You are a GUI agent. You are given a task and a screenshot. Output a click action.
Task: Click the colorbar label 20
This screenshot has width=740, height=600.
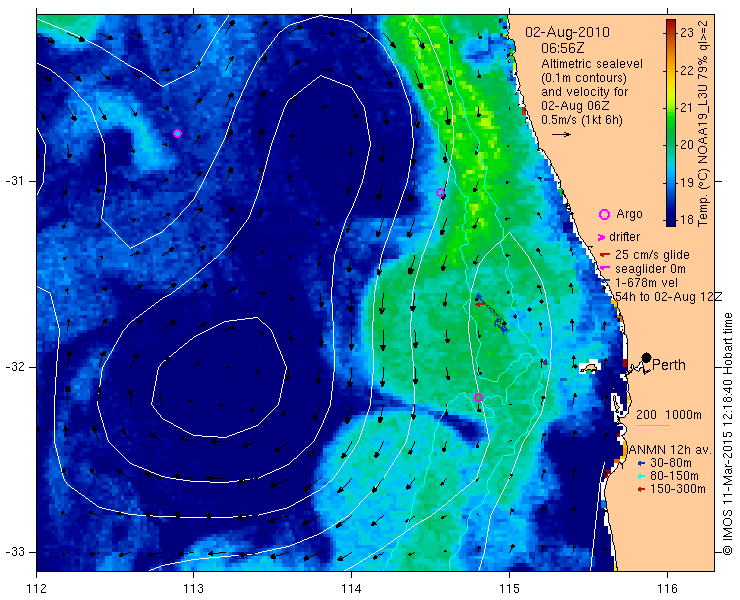tap(687, 145)
